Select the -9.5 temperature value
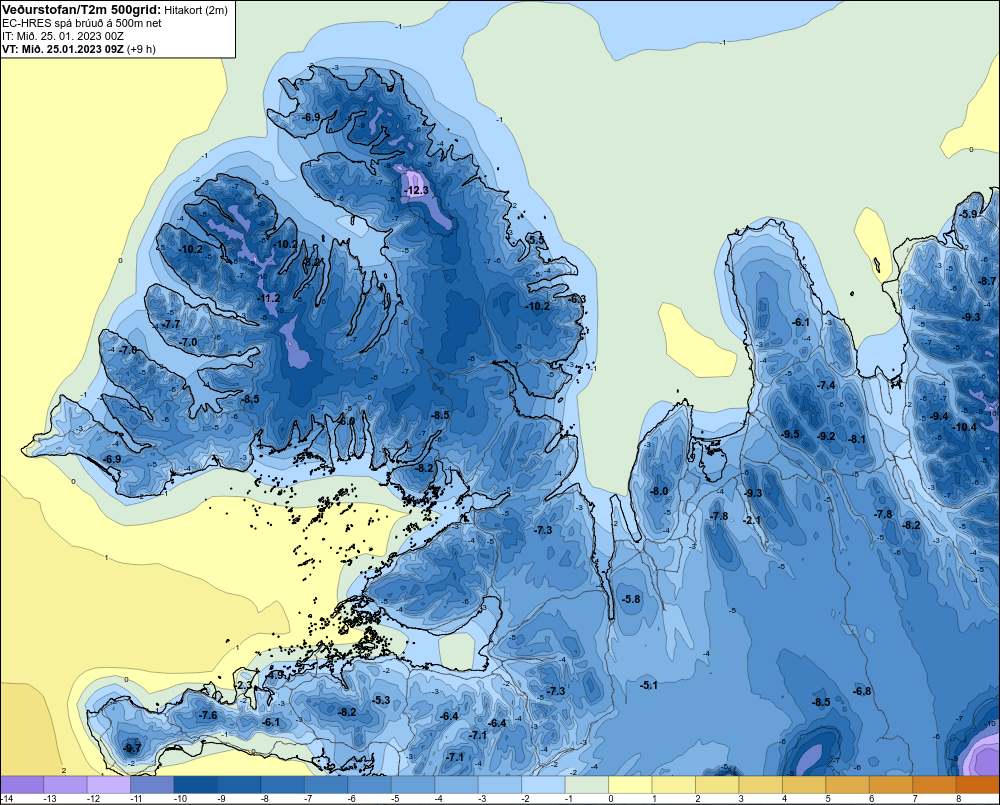The image size is (1000, 805). coord(790,434)
